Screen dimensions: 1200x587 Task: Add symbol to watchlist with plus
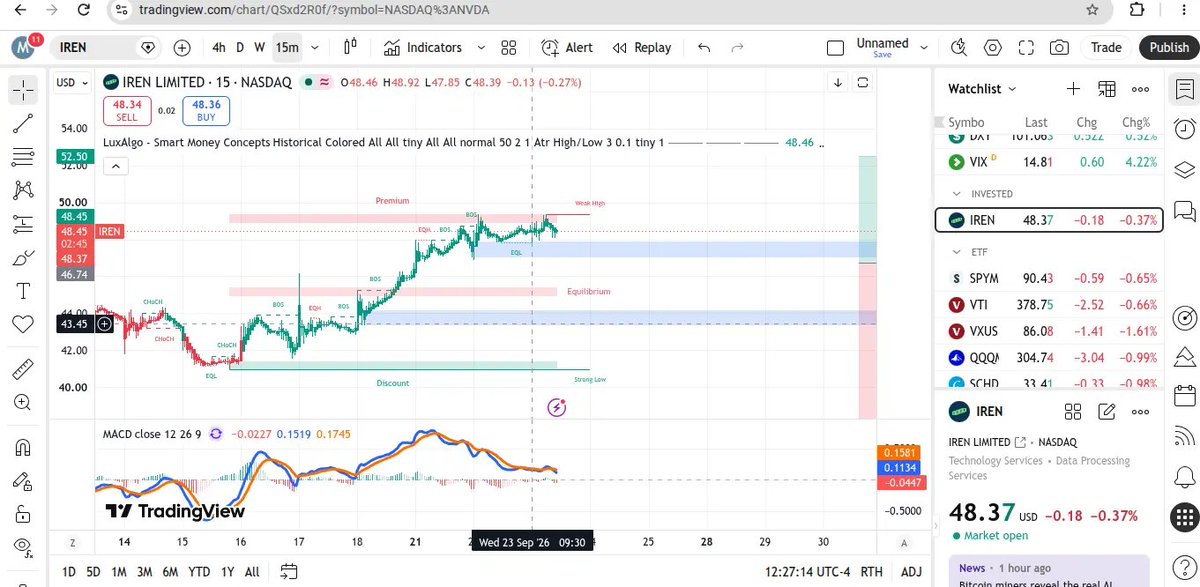tap(1073, 89)
